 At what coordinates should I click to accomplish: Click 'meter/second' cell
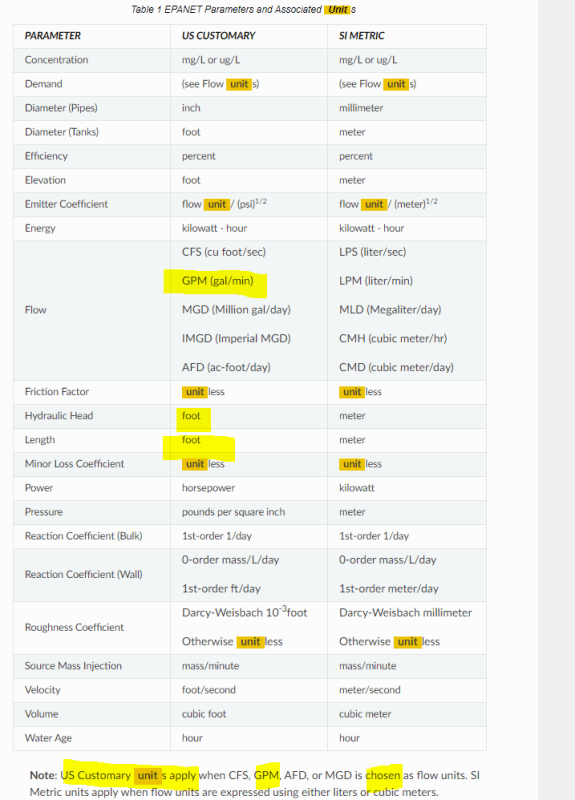369,690
